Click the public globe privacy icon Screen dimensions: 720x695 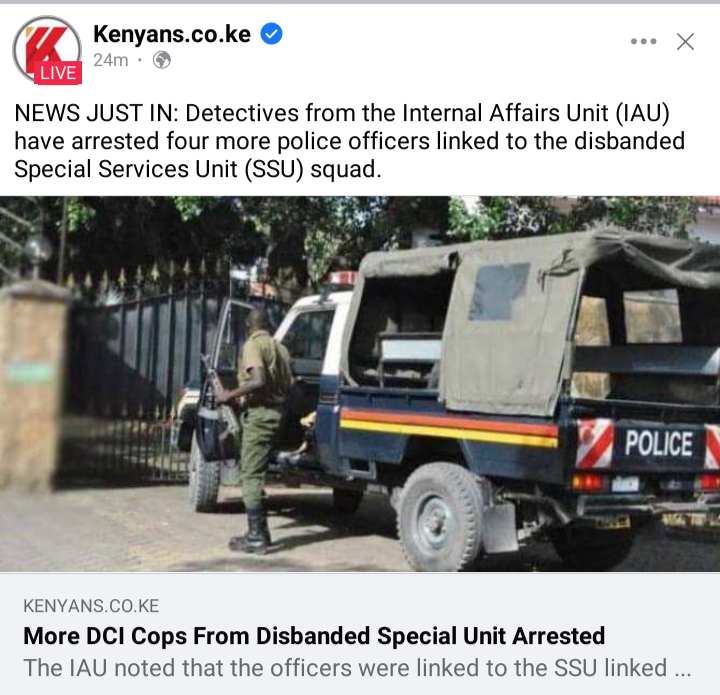pyautogui.click(x=162, y=60)
